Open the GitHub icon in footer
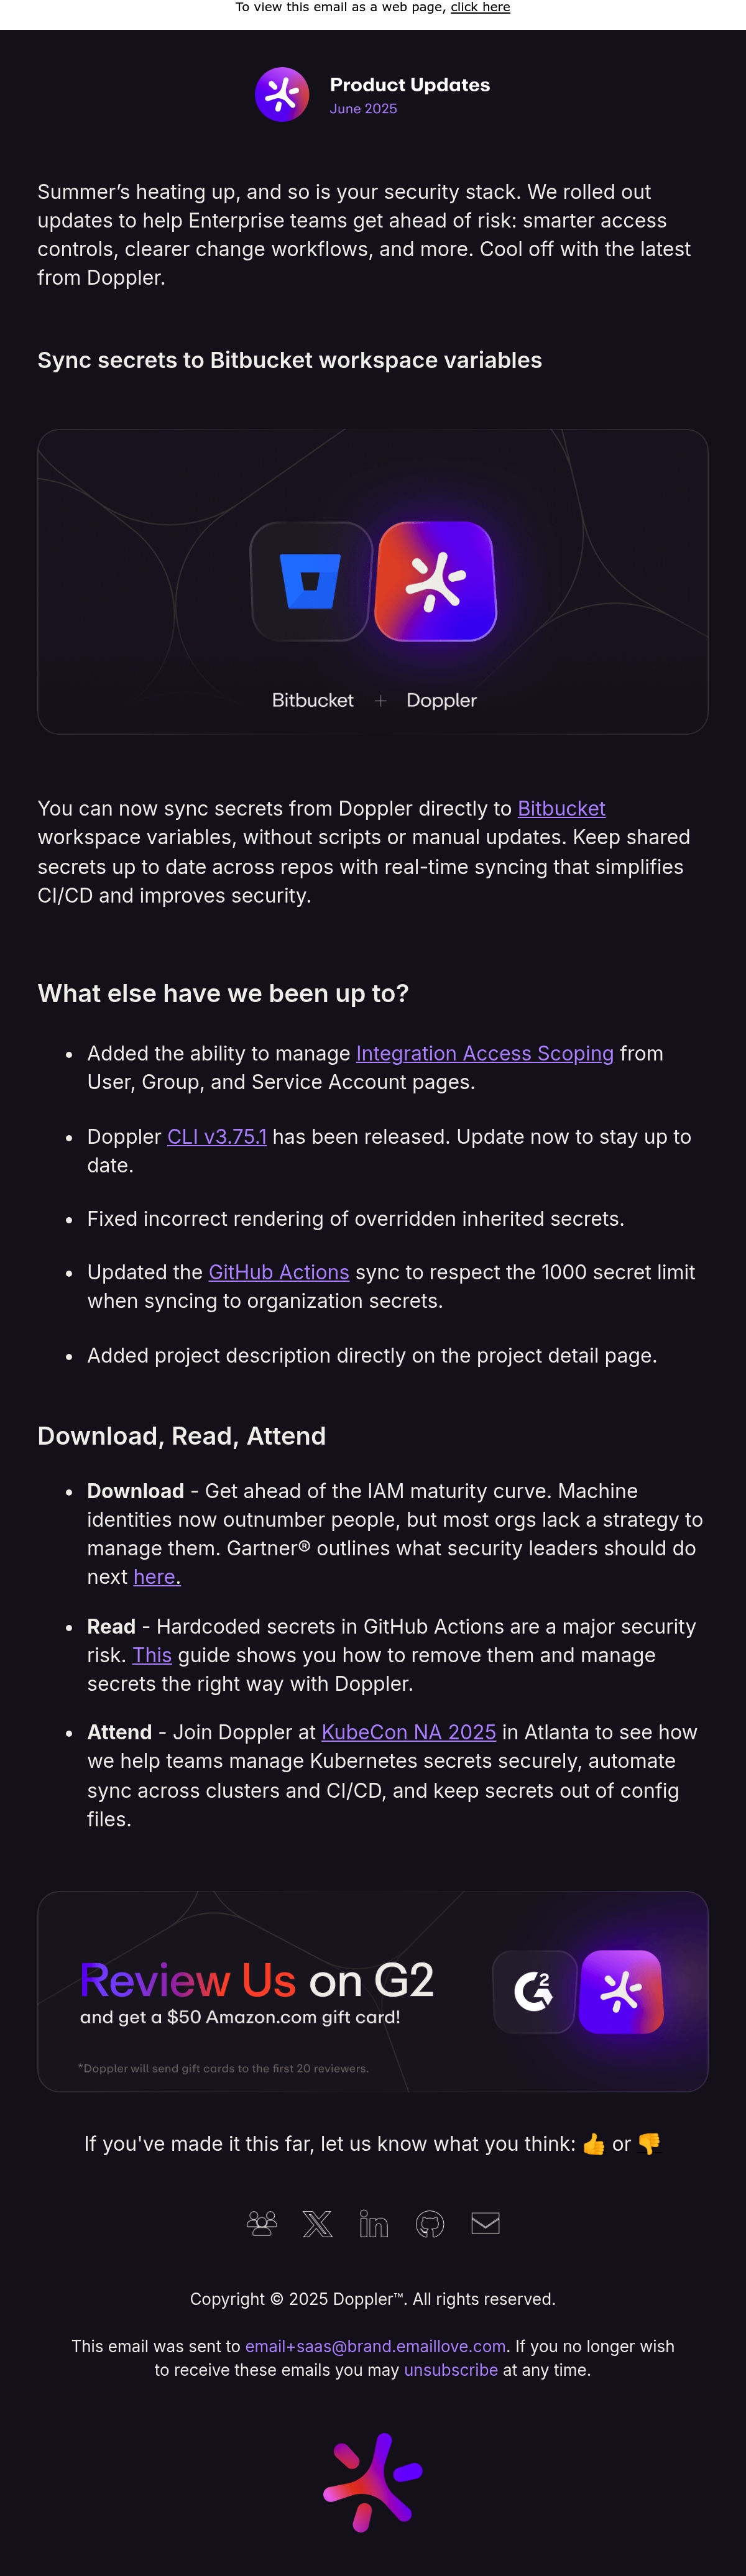The image size is (746, 2576). (x=430, y=2223)
